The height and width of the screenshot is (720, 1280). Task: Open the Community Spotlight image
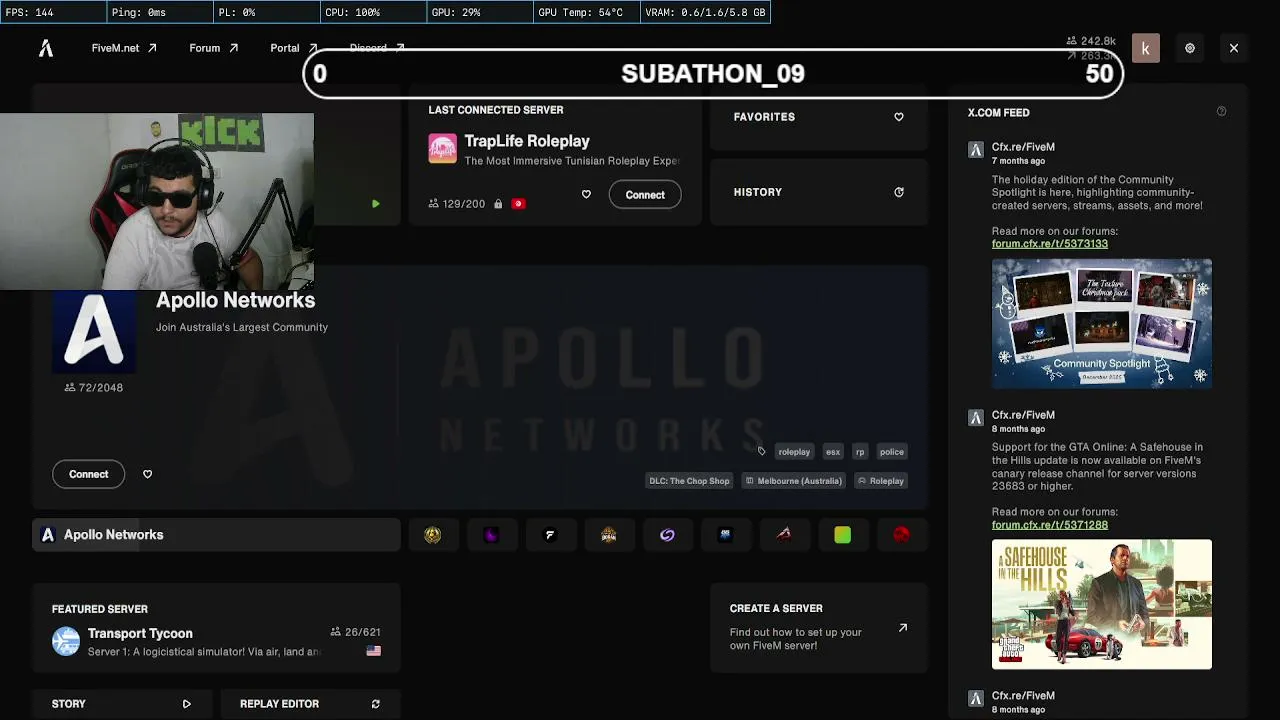1102,324
